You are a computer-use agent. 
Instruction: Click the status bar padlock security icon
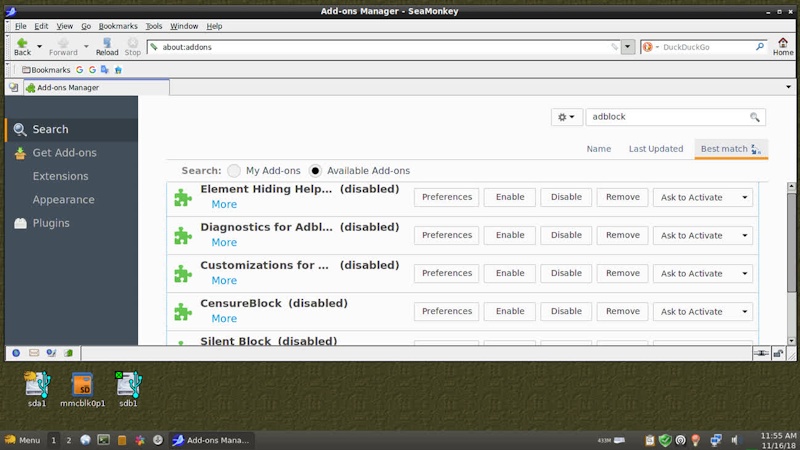click(778, 353)
